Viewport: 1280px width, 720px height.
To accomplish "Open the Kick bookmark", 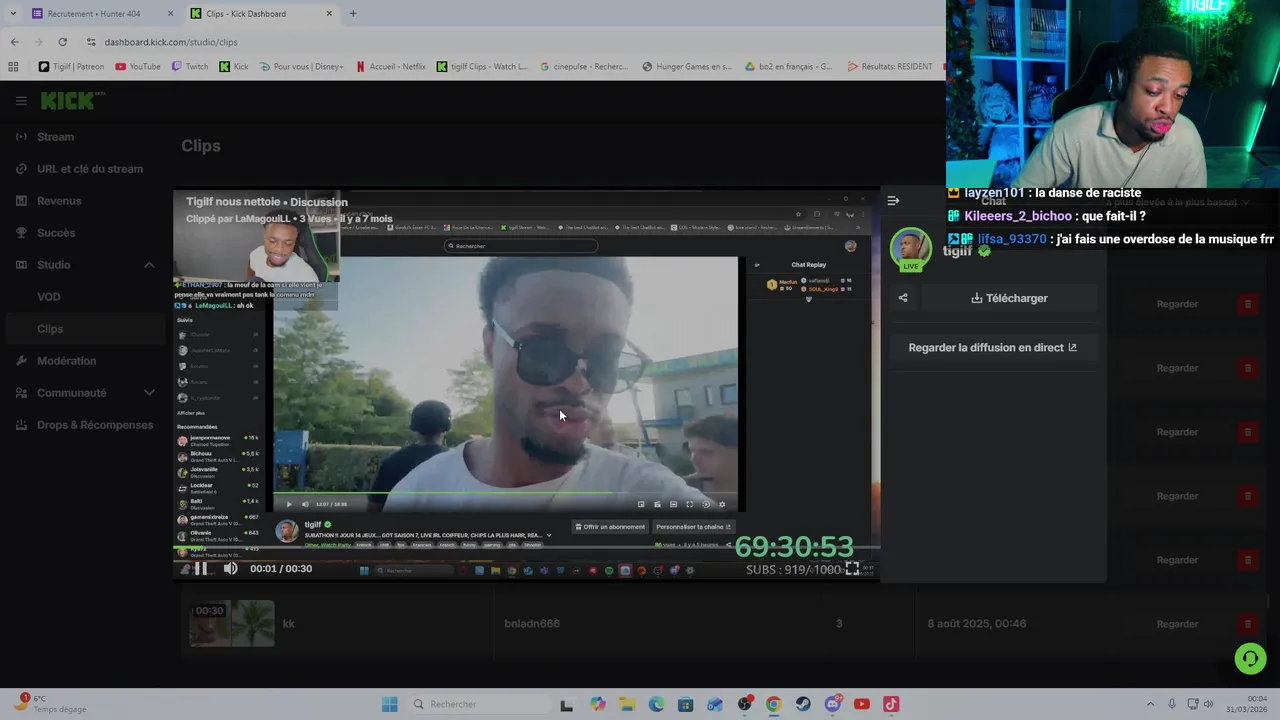I will click(234, 67).
